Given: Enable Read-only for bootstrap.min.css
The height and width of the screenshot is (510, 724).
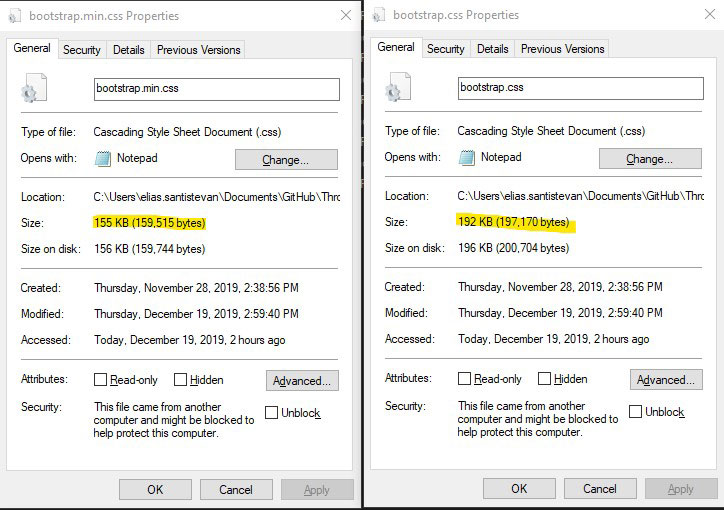Looking at the screenshot, I should point(101,380).
